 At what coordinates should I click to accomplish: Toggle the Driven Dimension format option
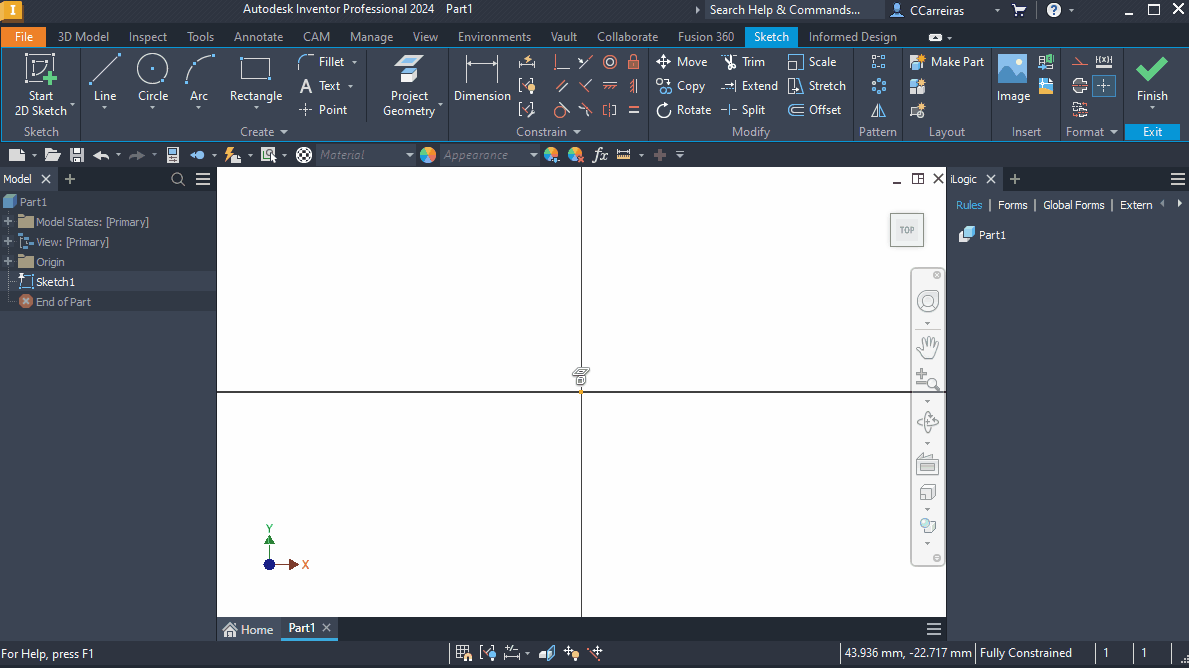click(x=1104, y=62)
